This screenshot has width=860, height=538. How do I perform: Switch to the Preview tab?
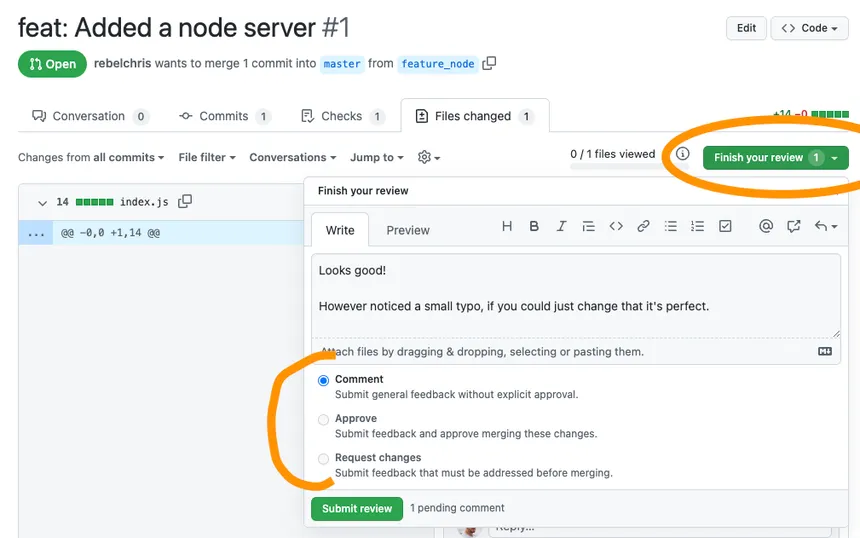tap(408, 230)
